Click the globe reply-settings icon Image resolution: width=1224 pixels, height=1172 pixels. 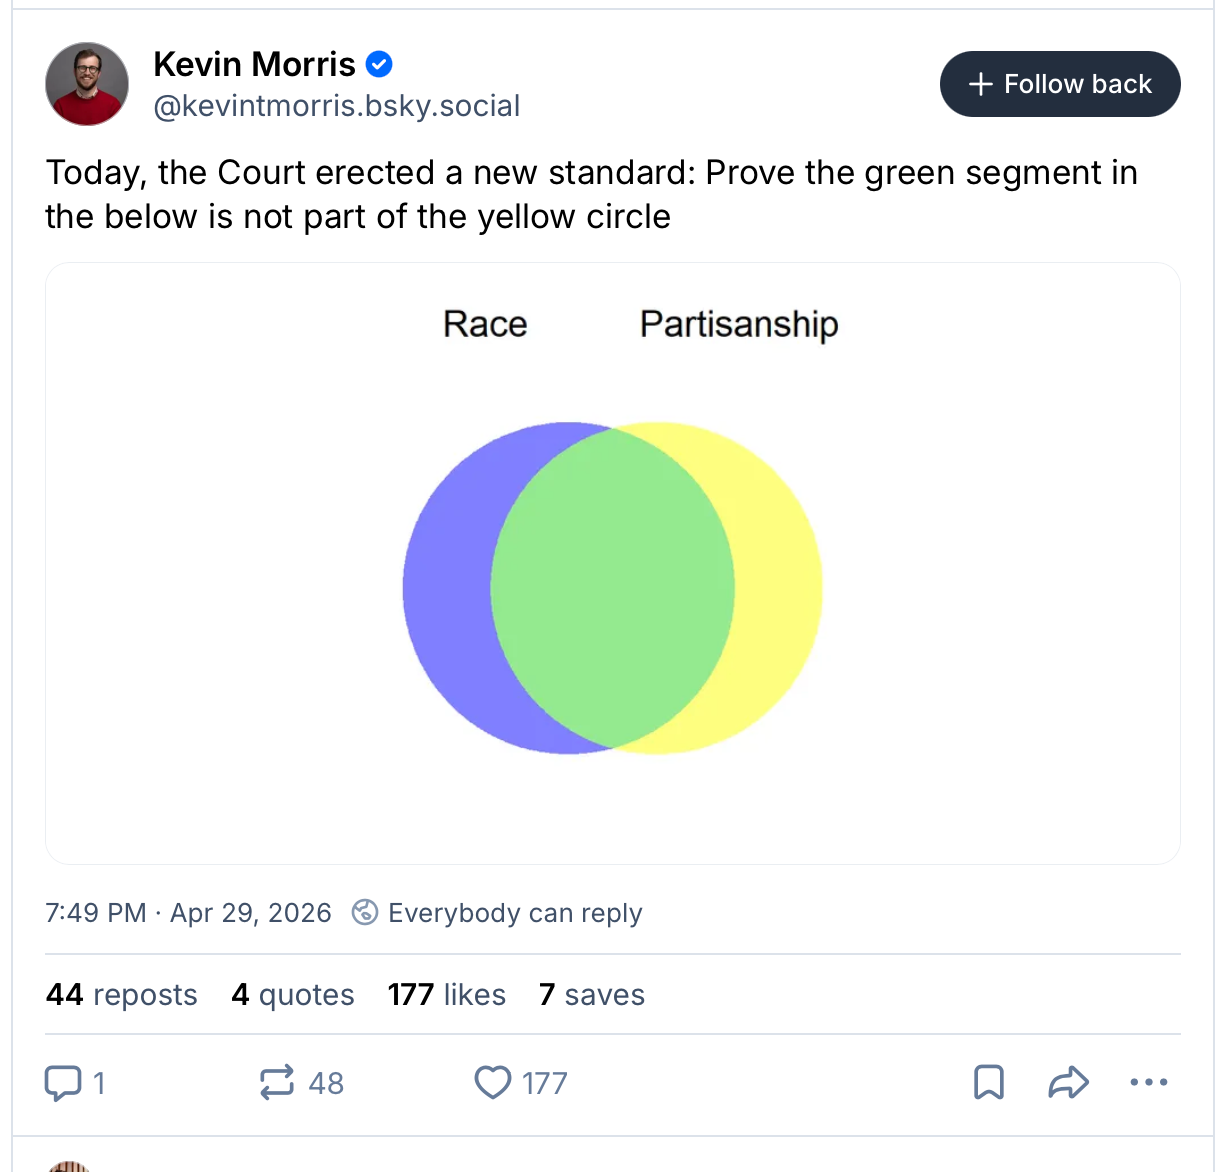point(365,912)
